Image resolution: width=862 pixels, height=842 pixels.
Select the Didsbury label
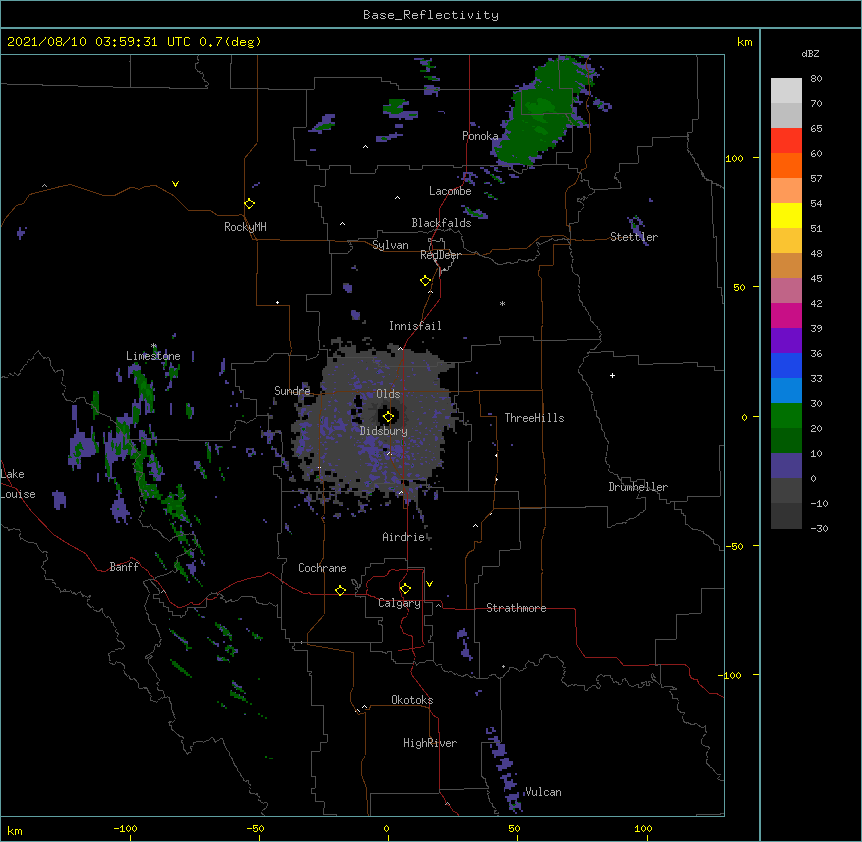pos(384,431)
